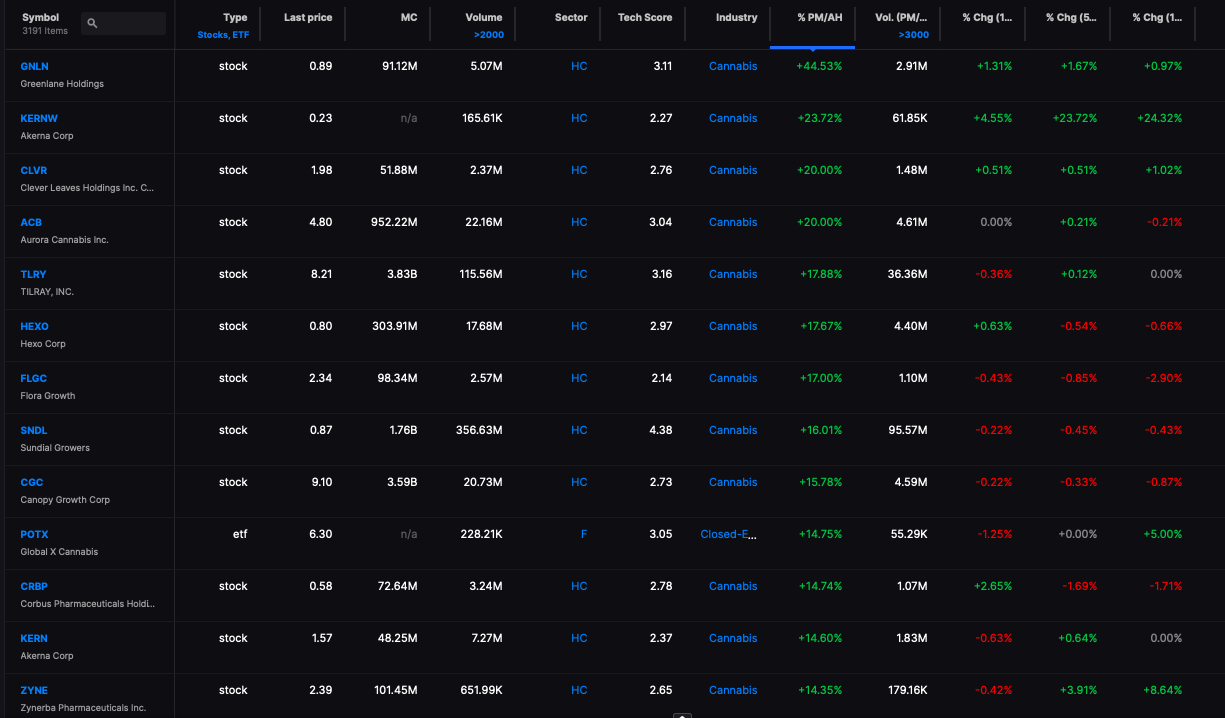Click the HC sector link in ACB row
Viewport: 1225px width, 718px height.
[579, 222]
